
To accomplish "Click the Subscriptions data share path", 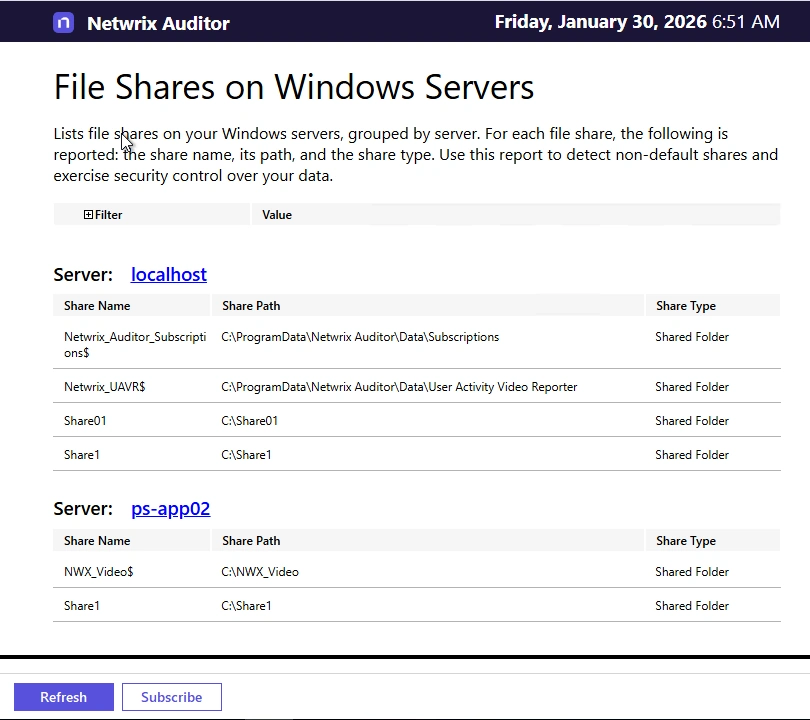I will coord(360,337).
